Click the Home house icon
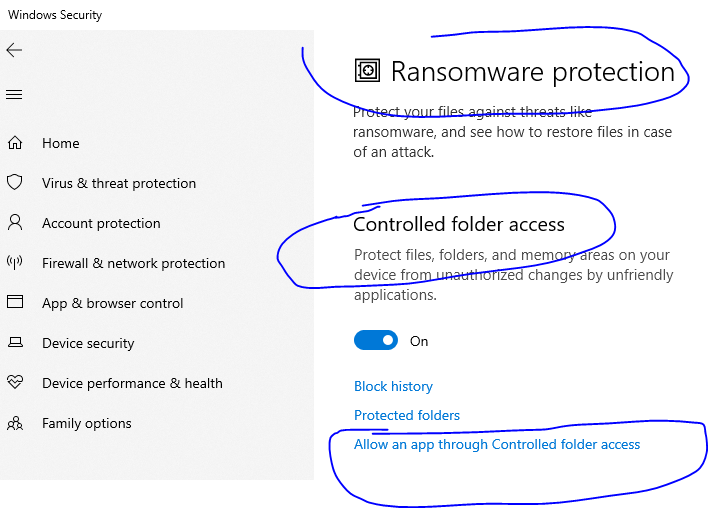Viewport: 708px width, 508px height. click(x=14, y=143)
